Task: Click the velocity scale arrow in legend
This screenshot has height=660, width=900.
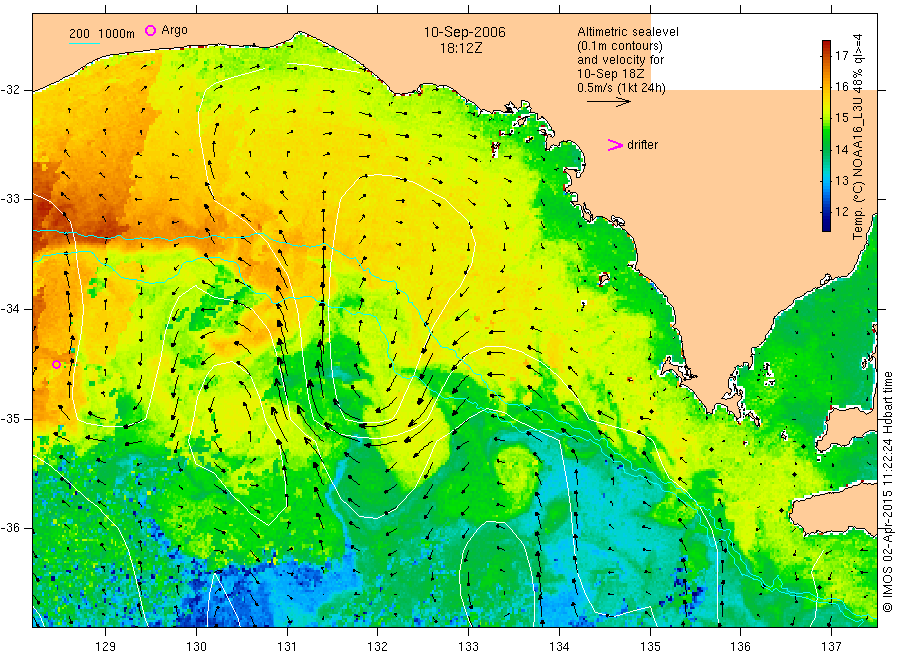Action: [608, 102]
